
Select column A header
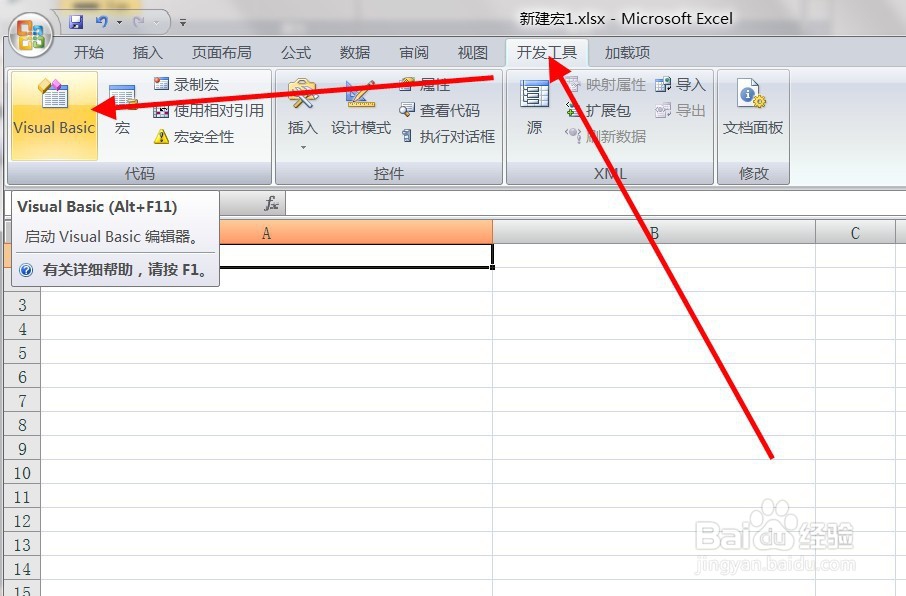(266, 233)
